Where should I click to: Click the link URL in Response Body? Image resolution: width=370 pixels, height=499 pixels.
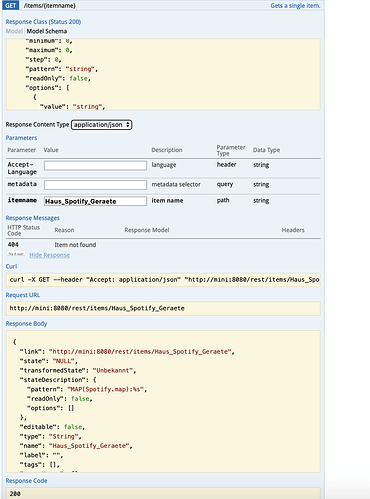click(140, 352)
